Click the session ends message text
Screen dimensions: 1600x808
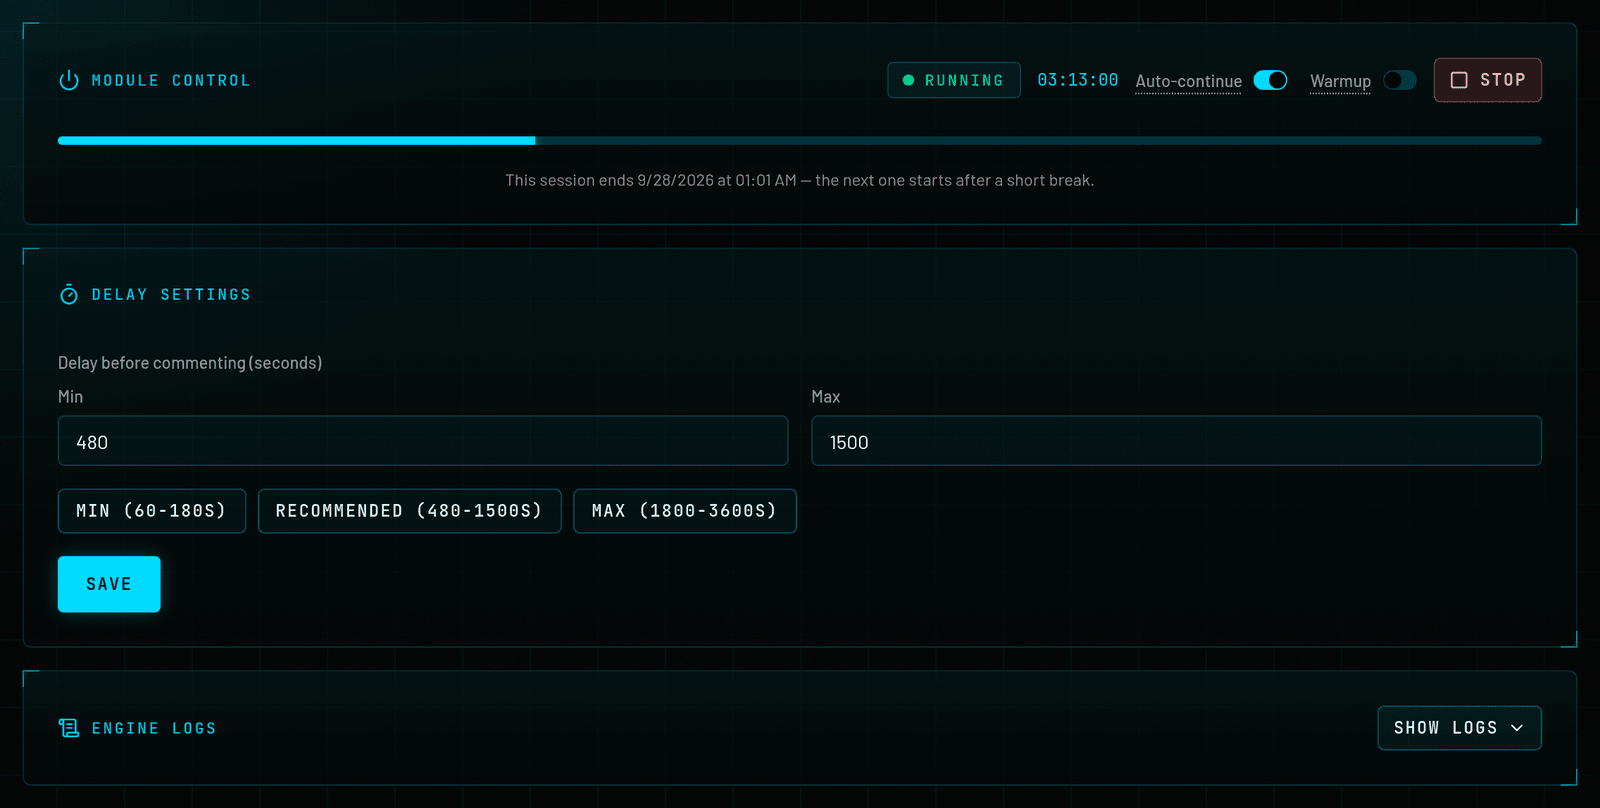(800, 180)
